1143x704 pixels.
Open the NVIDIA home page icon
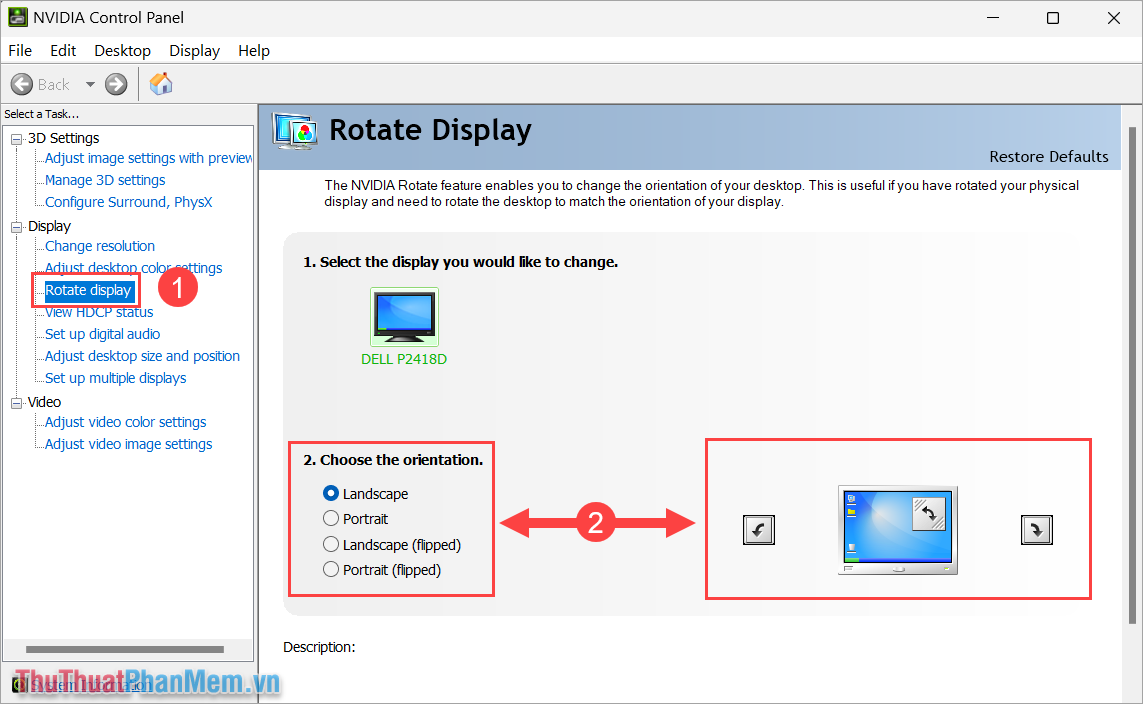pyautogui.click(x=160, y=84)
